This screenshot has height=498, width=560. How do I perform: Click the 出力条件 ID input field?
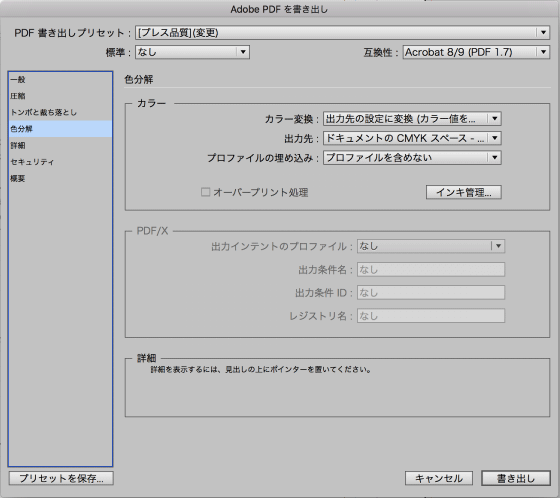431,293
